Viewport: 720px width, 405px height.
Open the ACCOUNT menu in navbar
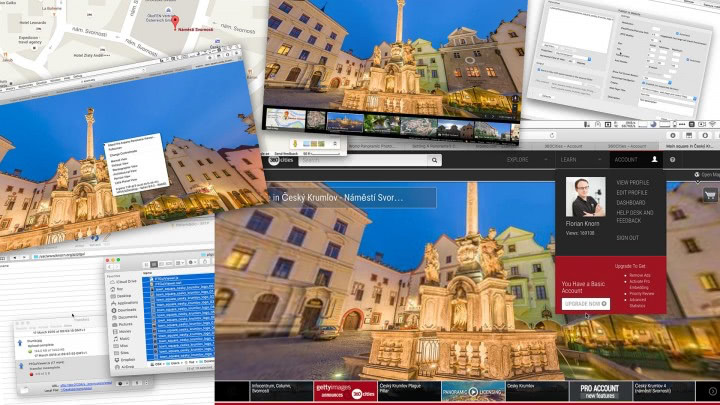coord(625,159)
